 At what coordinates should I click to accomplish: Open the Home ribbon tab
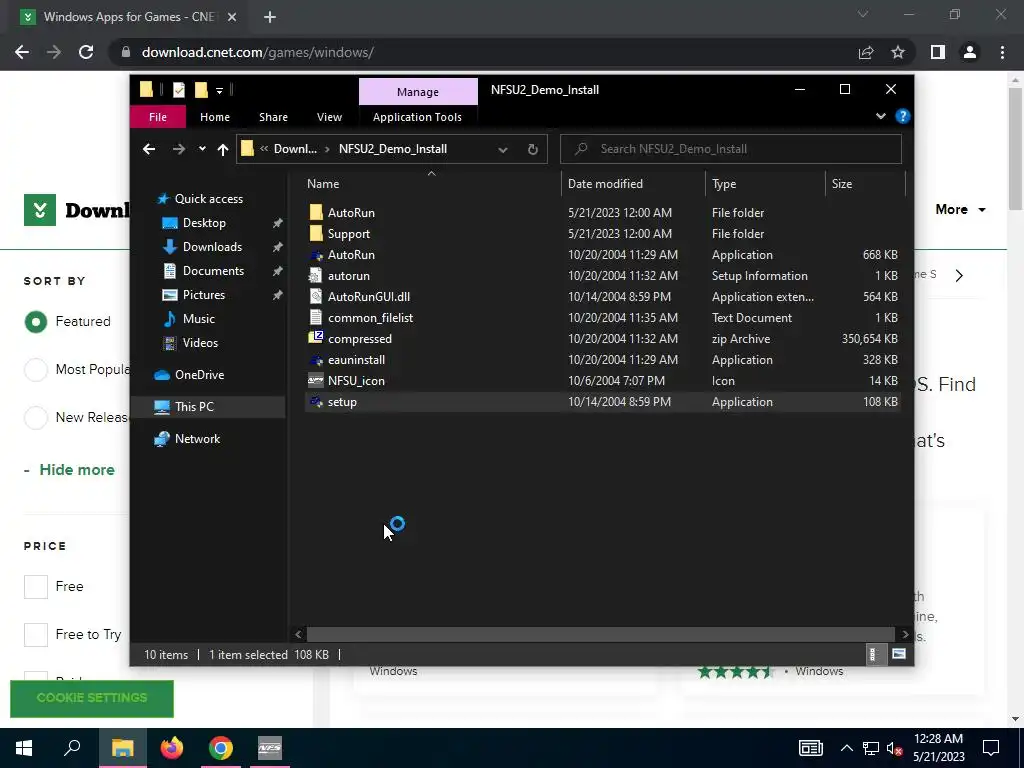click(x=215, y=117)
